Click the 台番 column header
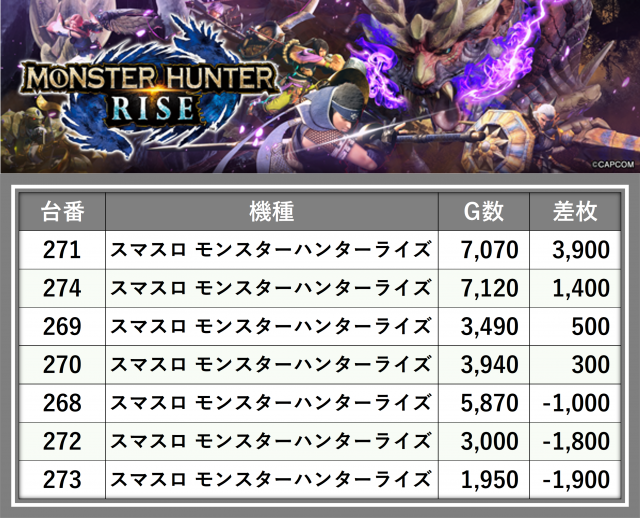Image resolution: width=640 pixels, height=518 pixels. (x=61, y=211)
